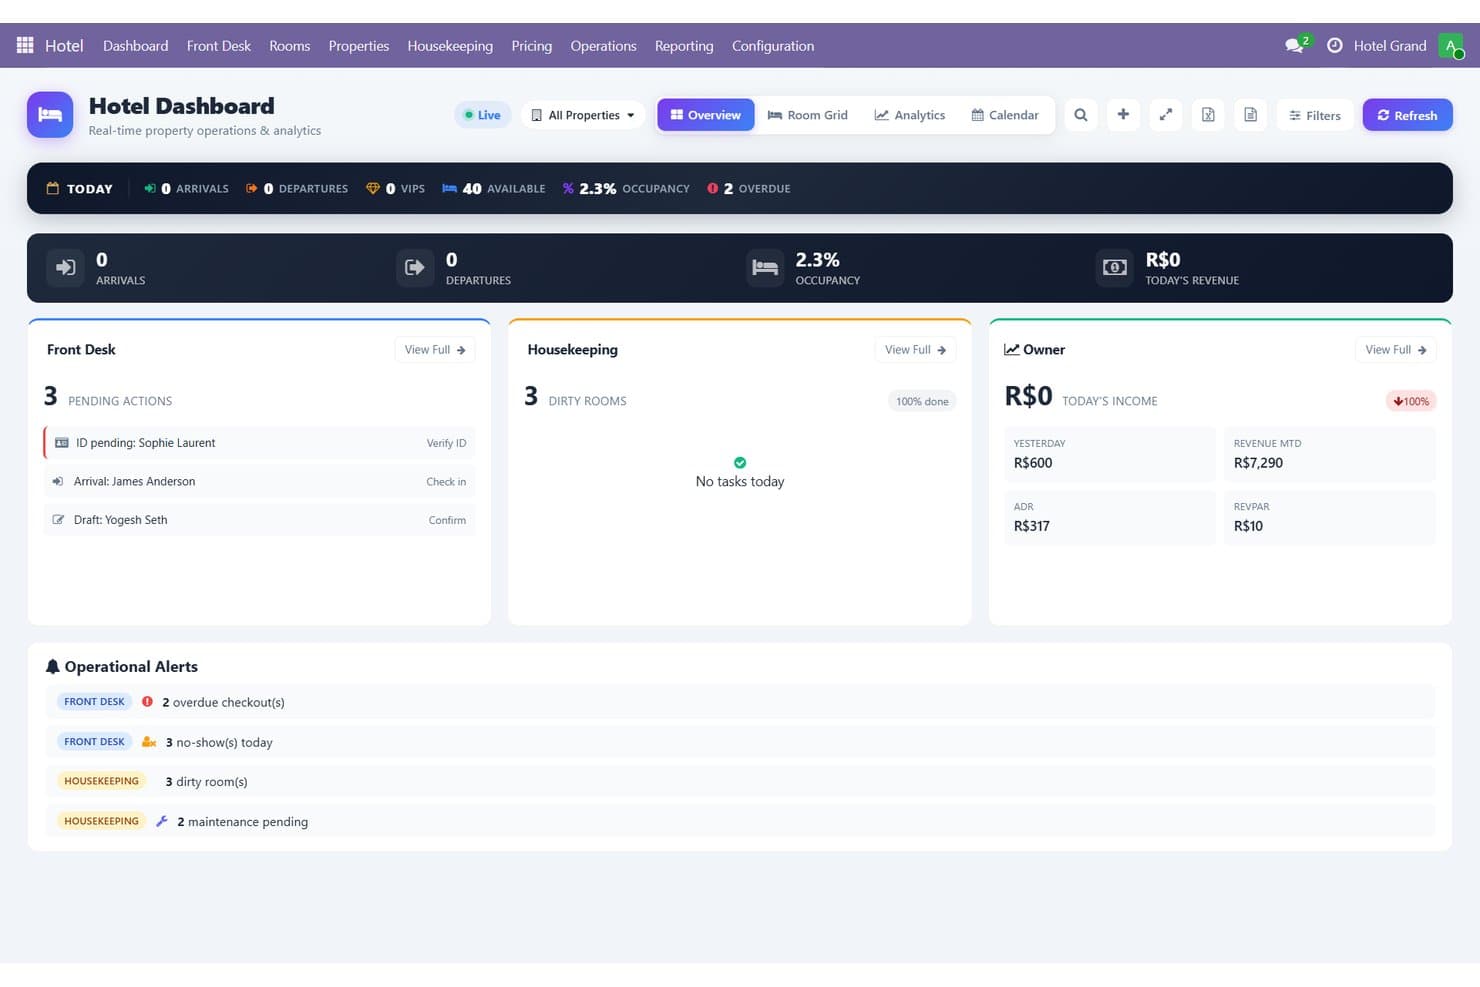
Task: Open the Housekeeping menu
Action: [x=450, y=46]
